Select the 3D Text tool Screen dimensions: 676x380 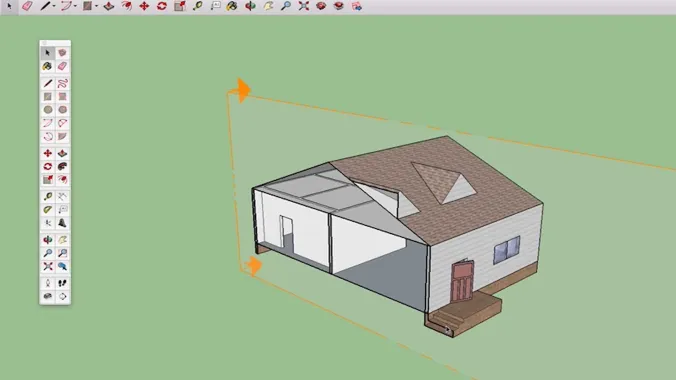(63, 223)
